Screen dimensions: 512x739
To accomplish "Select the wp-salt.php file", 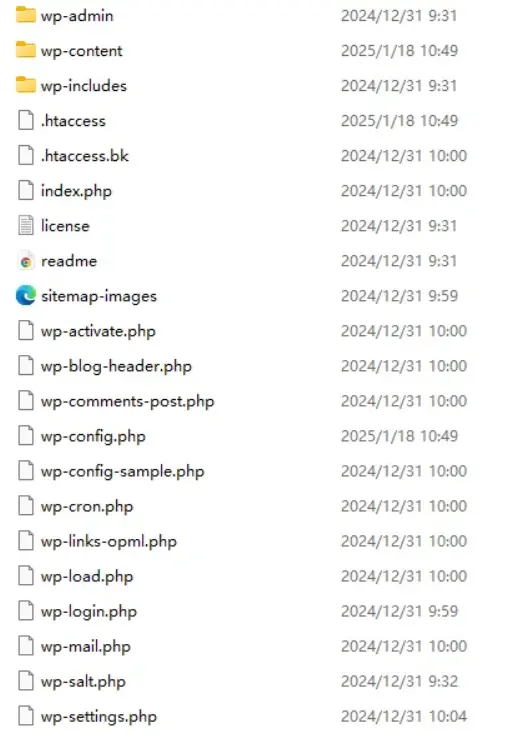I will click(83, 682).
